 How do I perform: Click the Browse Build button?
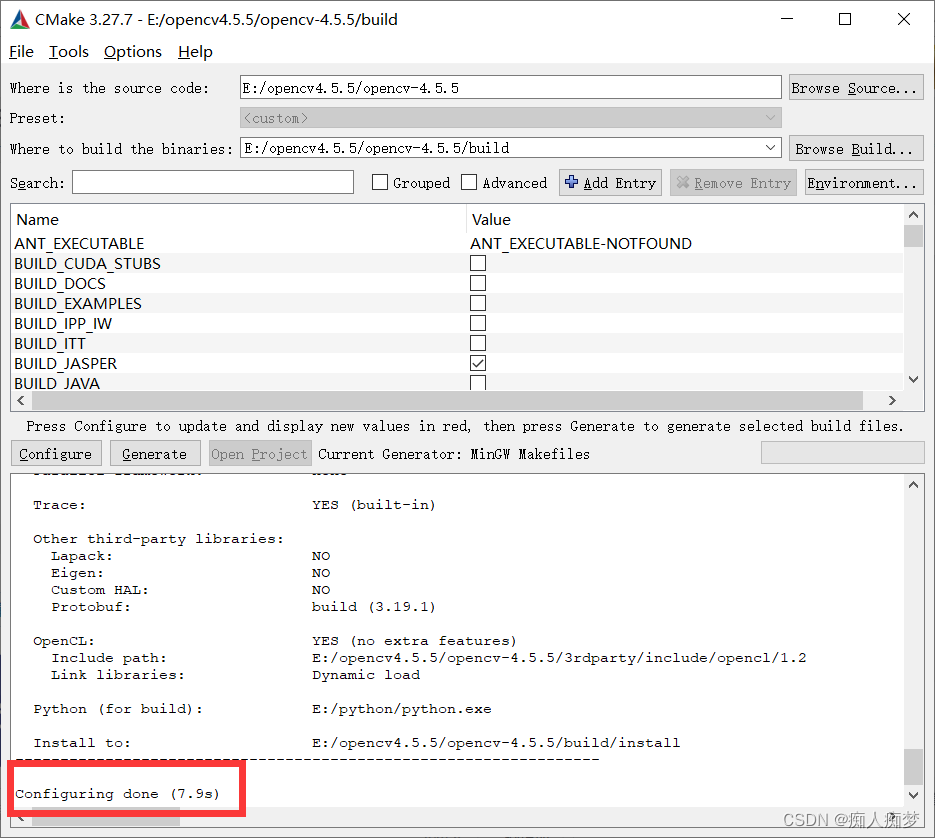856,149
